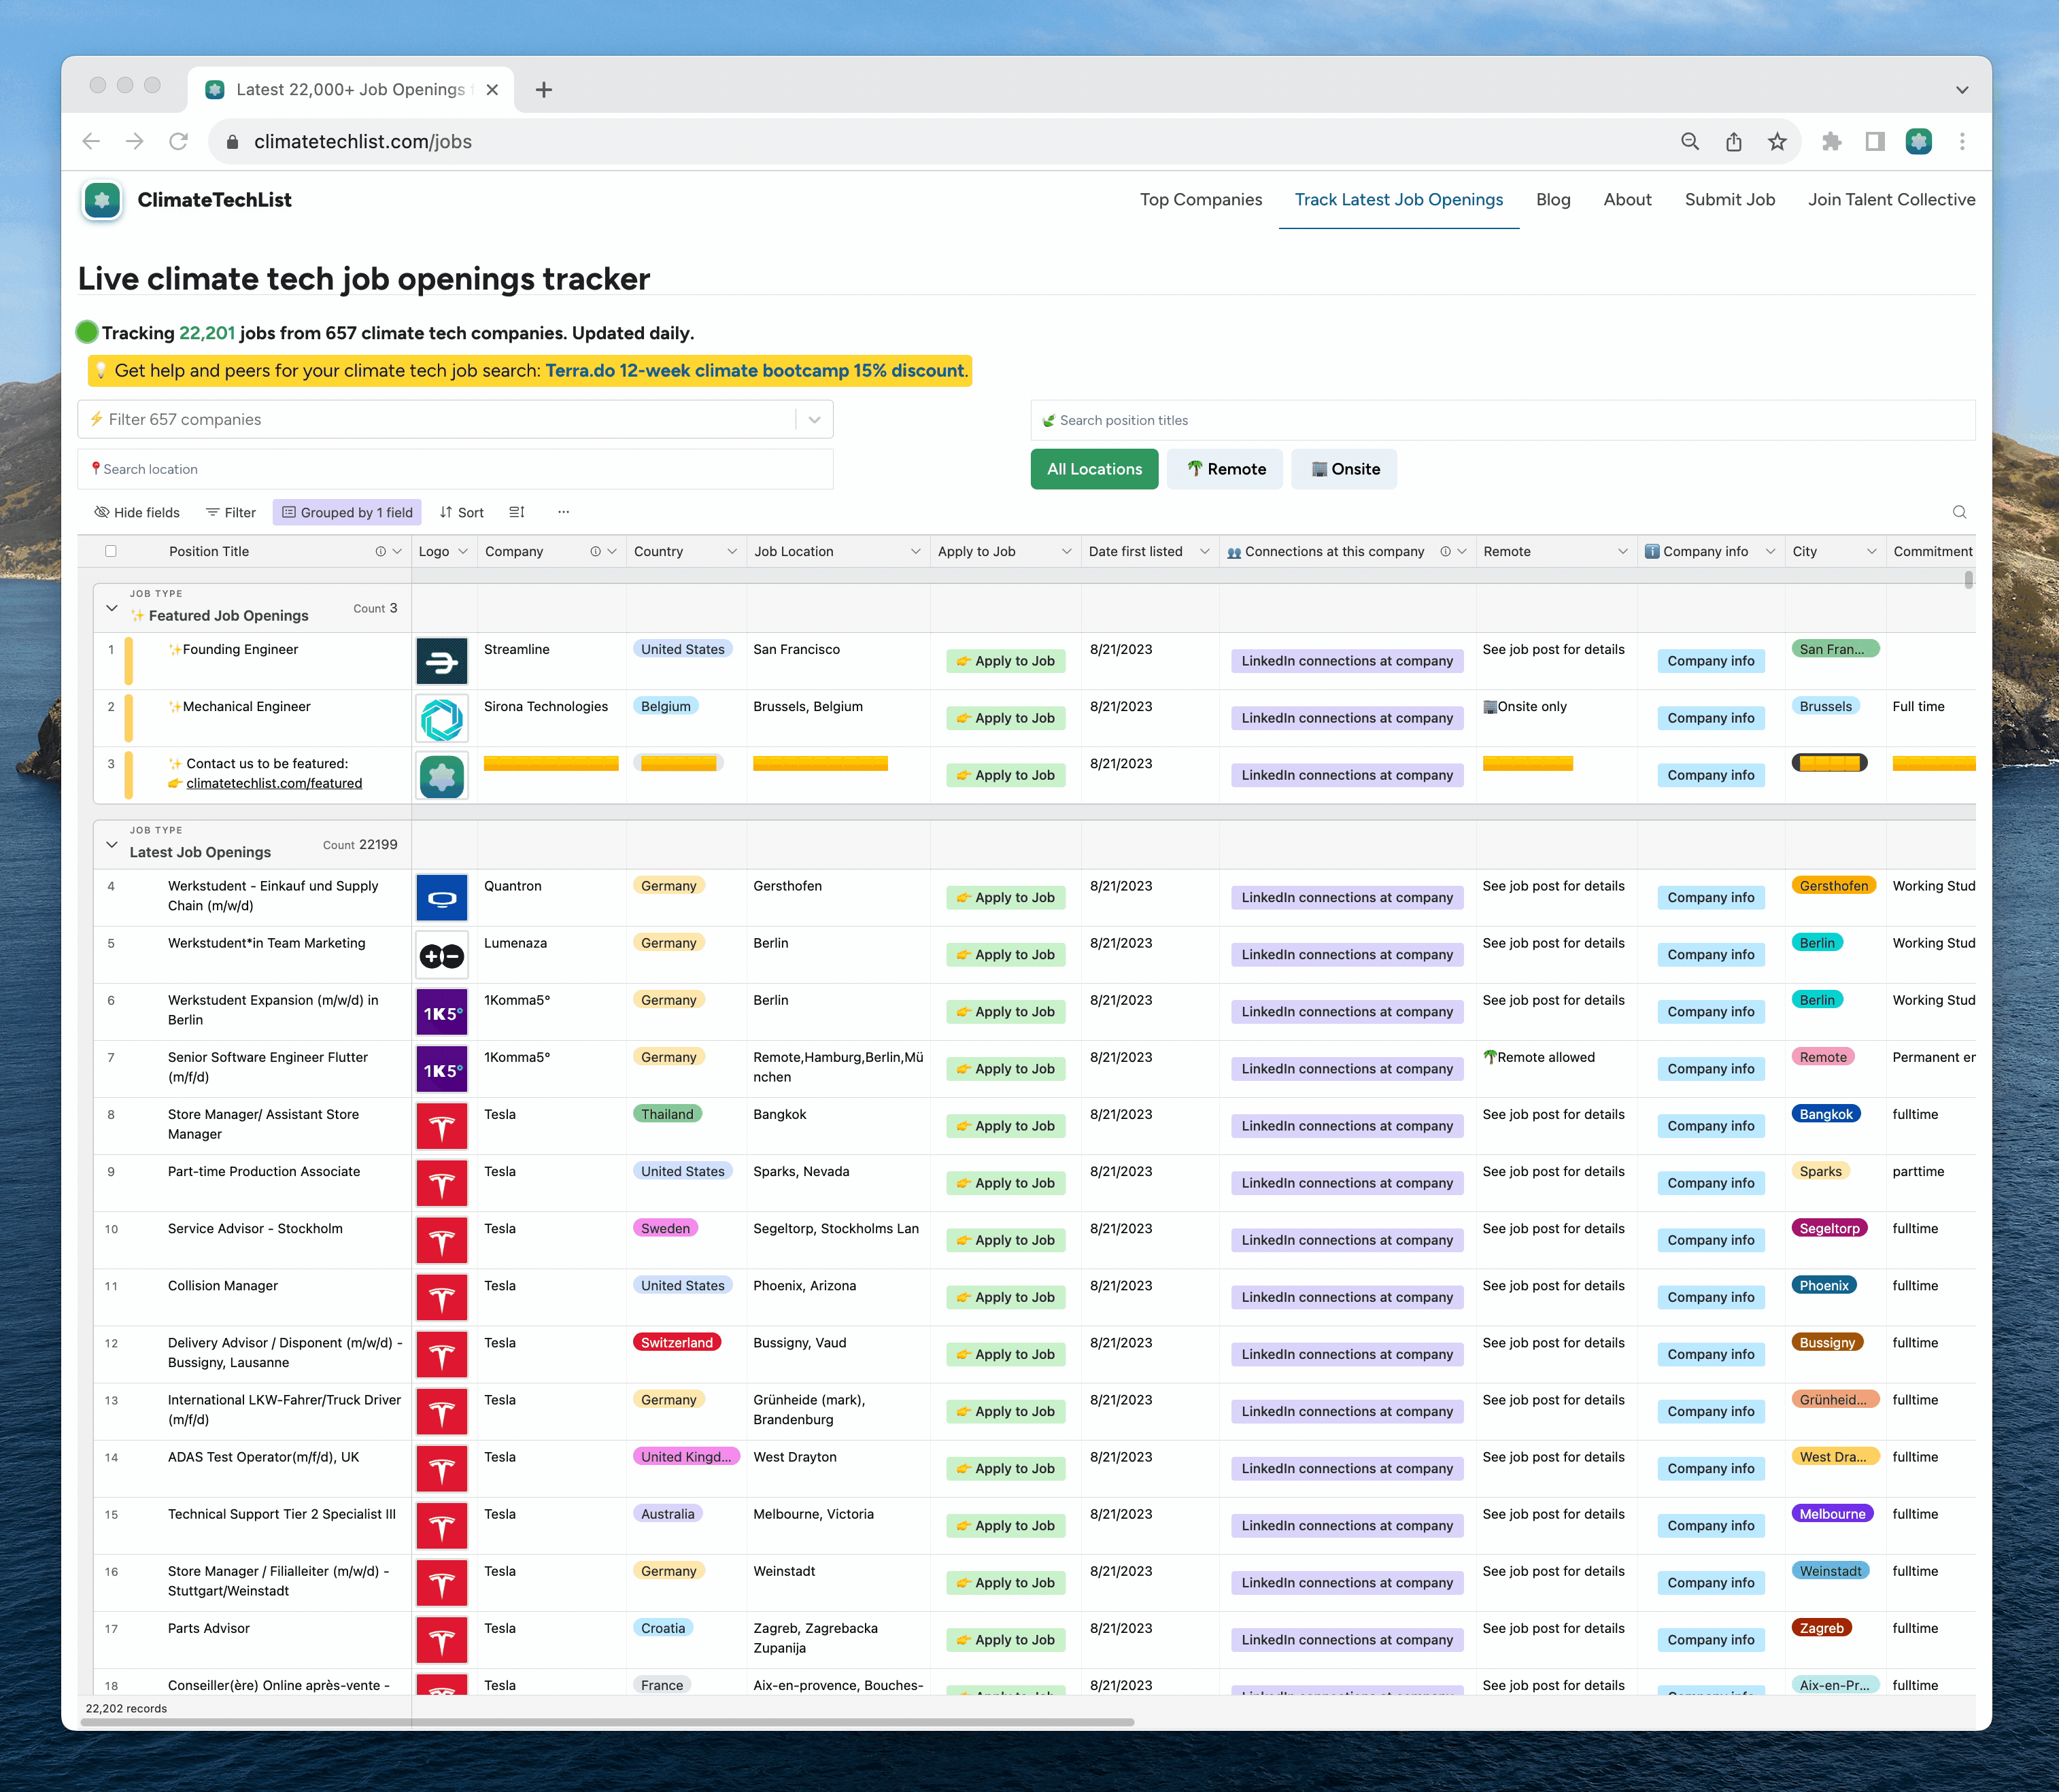2059x1792 pixels.
Task: Bookmark this page with the star icon
Action: pos(1777,141)
